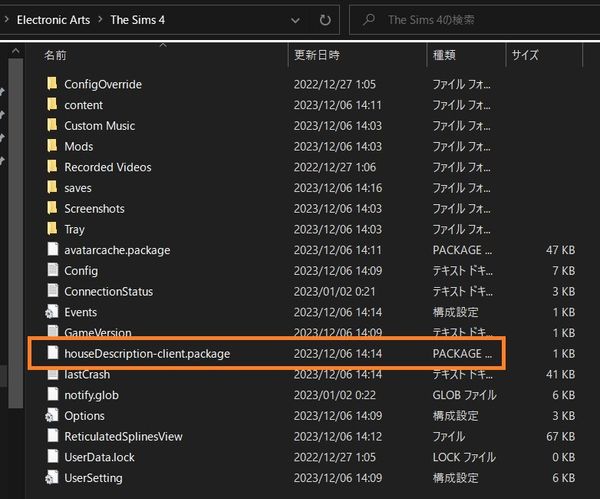
Task: Focus the The Sims 4の検索 search box
Action: pyautogui.click(x=474, y=20)
